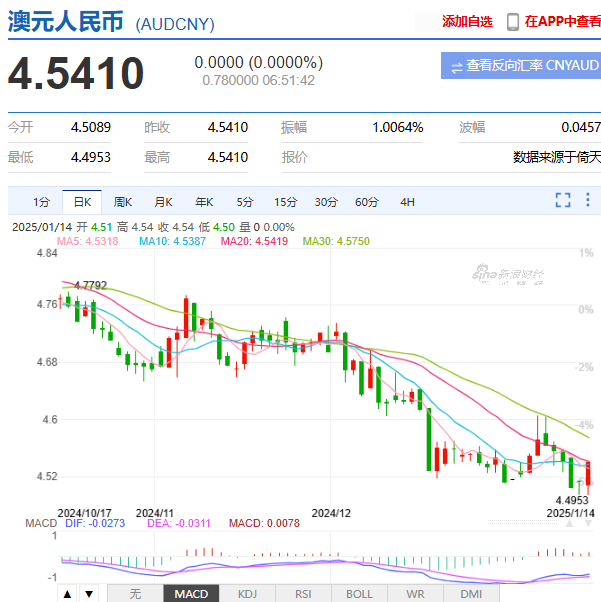Click the fullscreen chart icon
Image resolution: width=601 pixels, height=602 pixels.
562,201
